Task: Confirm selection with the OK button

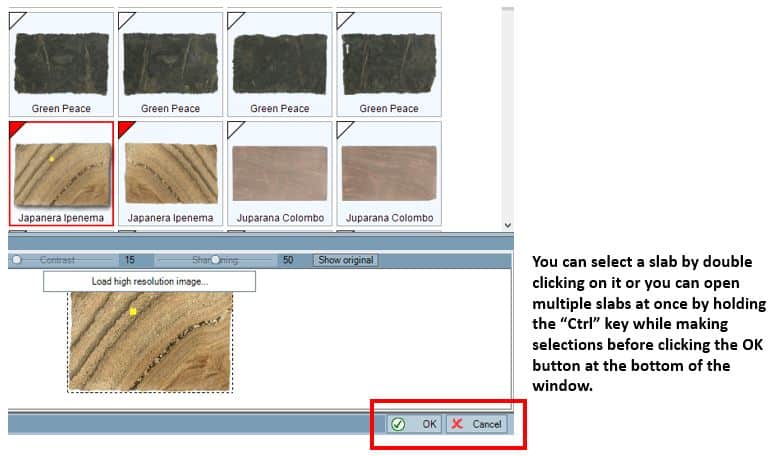Action: [x=416, y=424]
